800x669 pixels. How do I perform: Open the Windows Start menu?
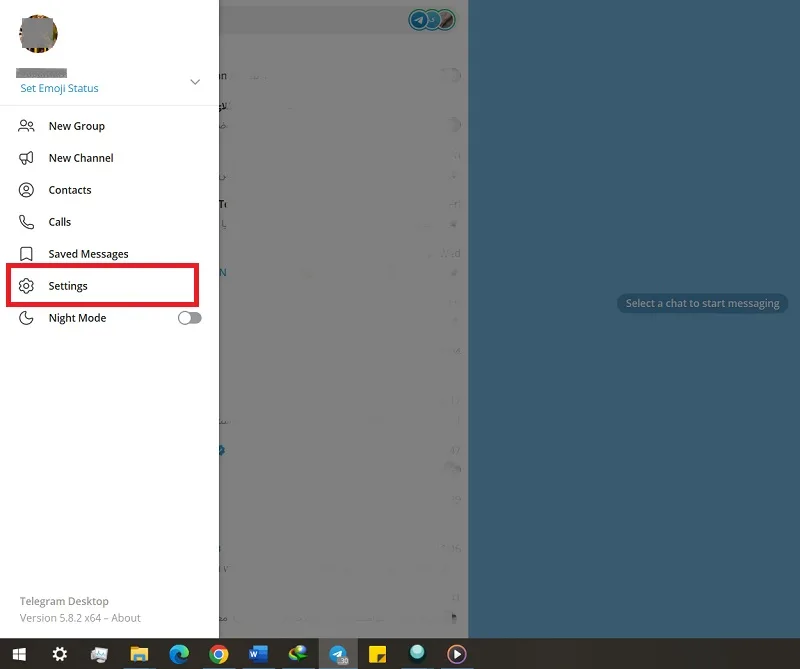[19, 654]
